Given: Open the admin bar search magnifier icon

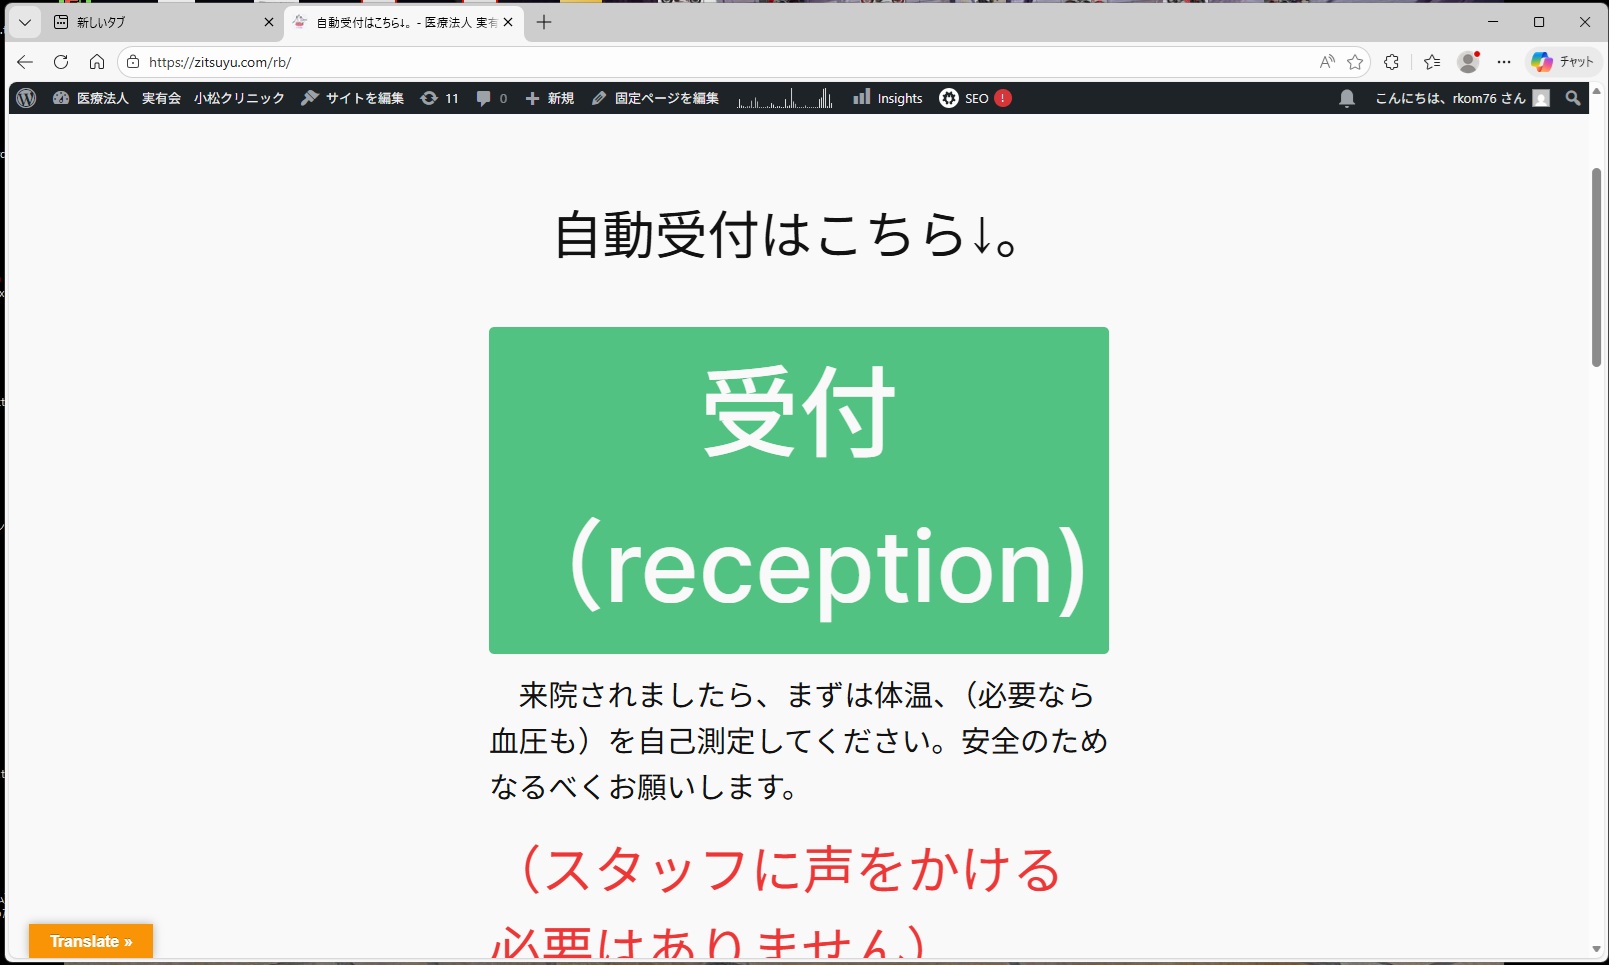Looking at the screenshot, I should click(1573, 98).
